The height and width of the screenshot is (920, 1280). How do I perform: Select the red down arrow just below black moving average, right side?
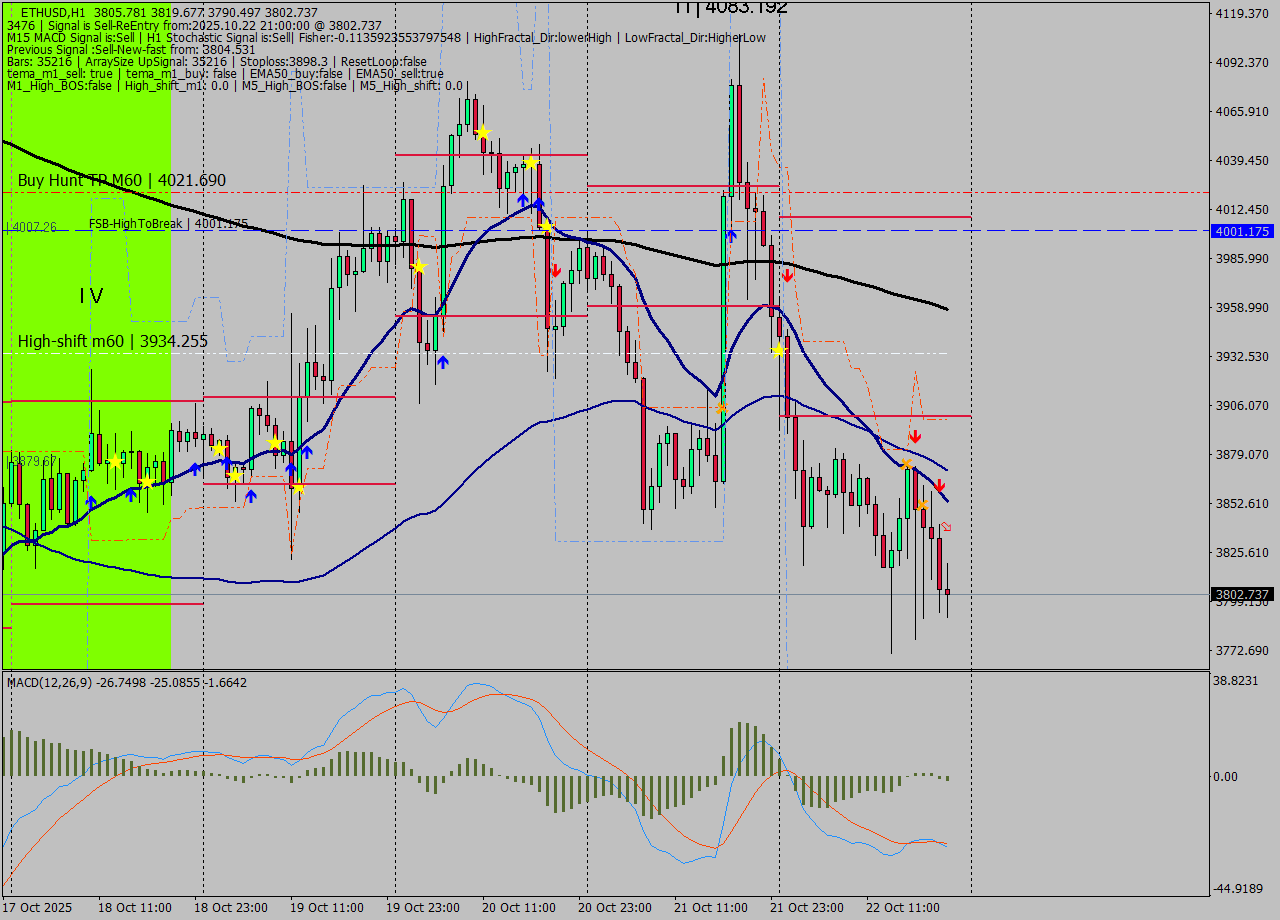coord(788,275)
